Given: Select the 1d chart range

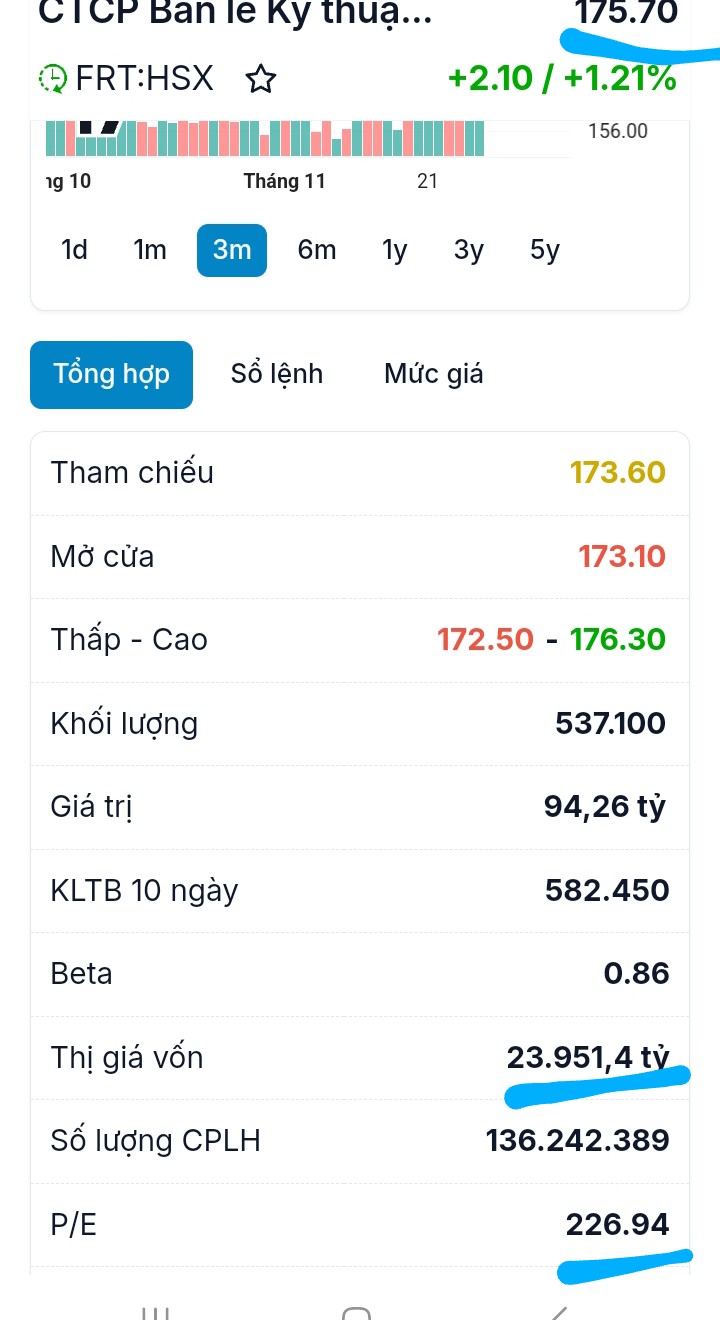Looking at the screenshot, I should [75, 250].
